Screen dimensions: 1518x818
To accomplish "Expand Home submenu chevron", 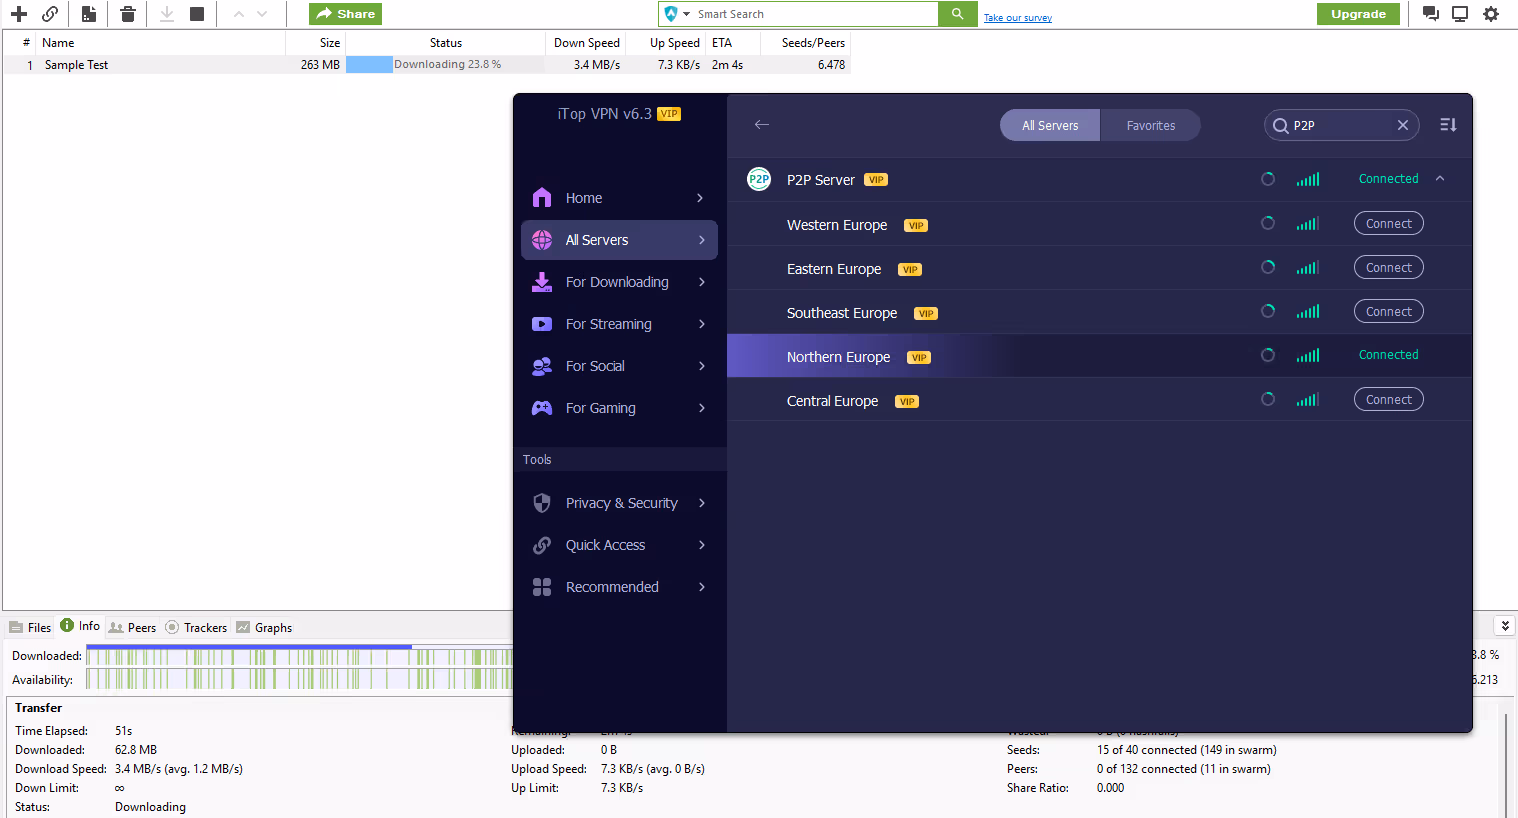I will point(700,198).
